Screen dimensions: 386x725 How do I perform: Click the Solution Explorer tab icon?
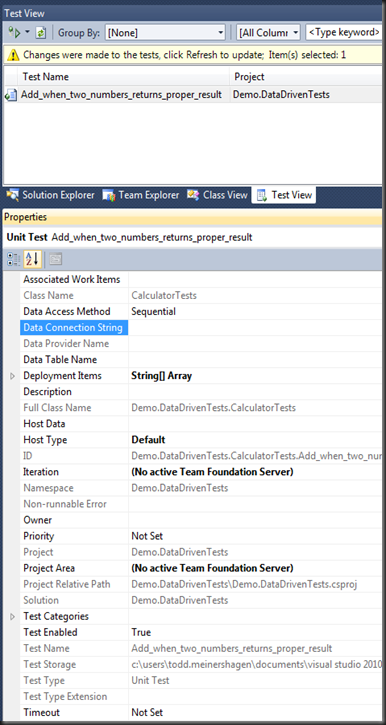(12, 195)
